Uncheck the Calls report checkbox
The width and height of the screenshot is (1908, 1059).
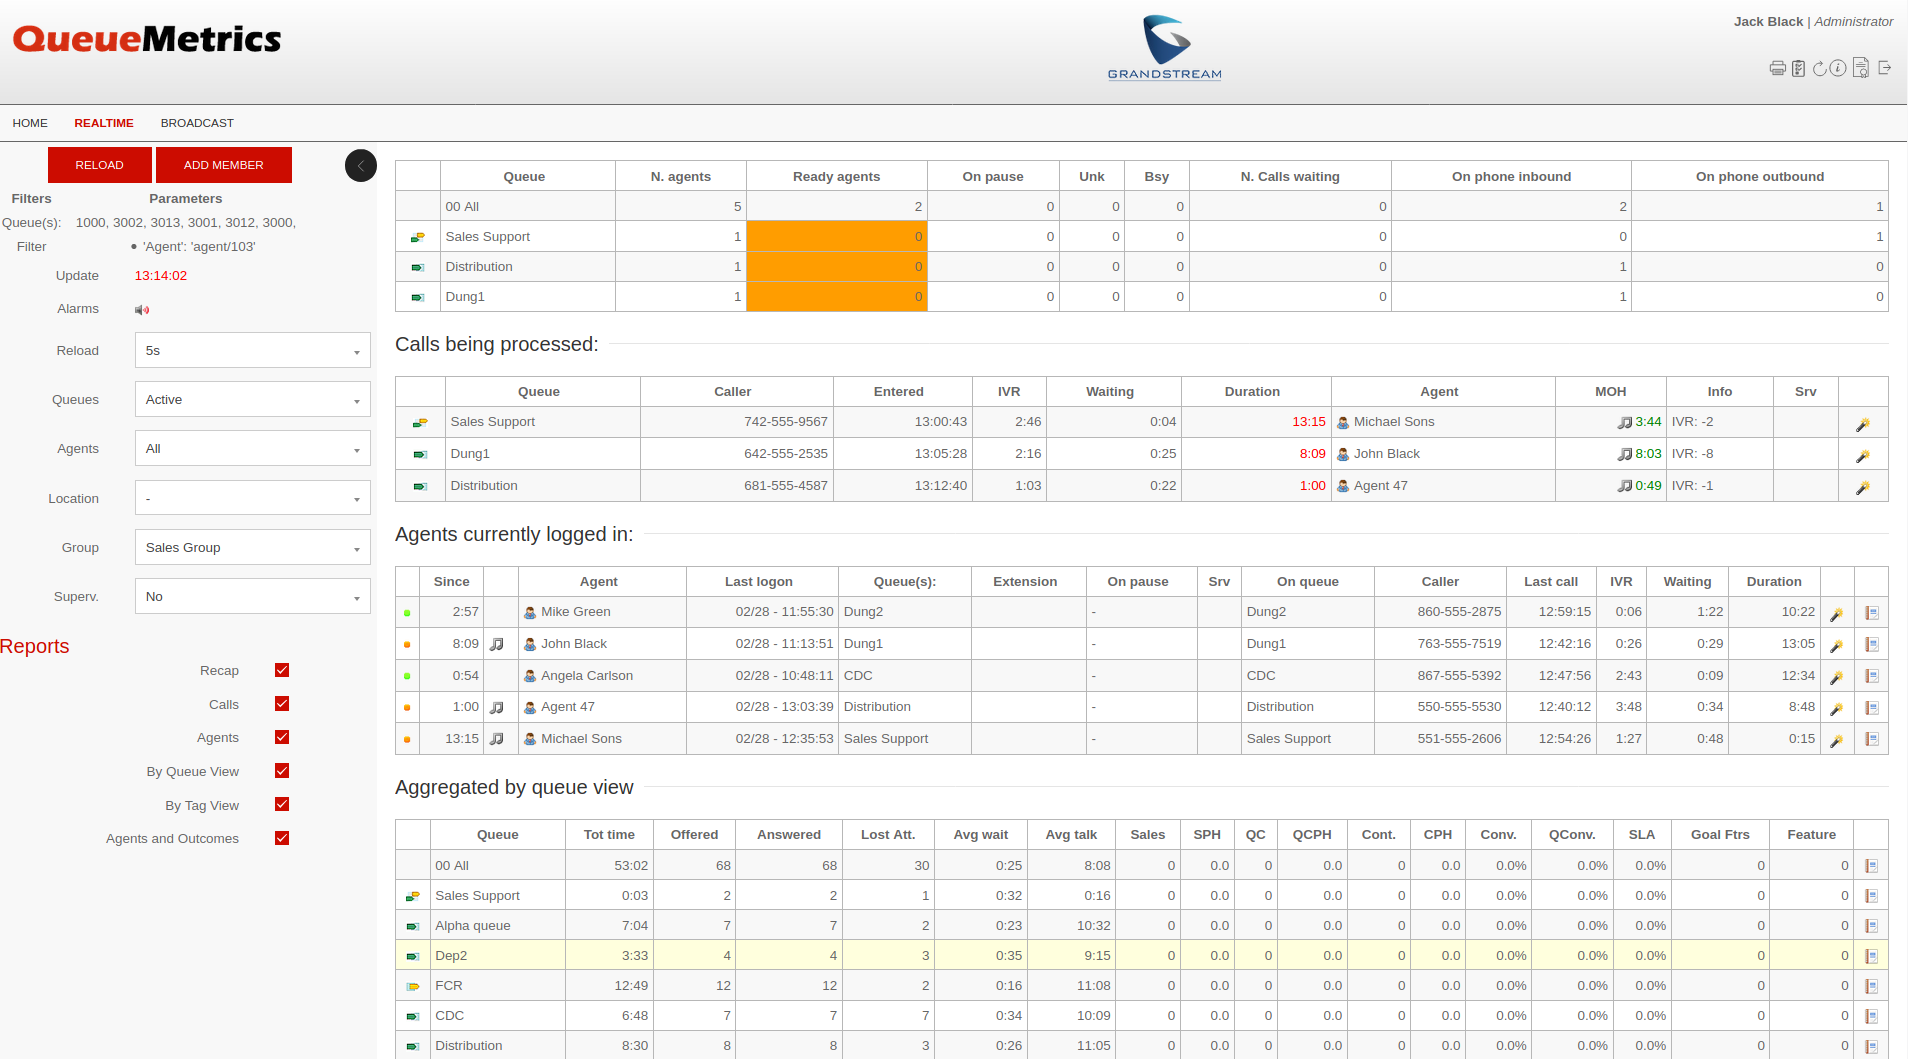click(x=282, y=704)
